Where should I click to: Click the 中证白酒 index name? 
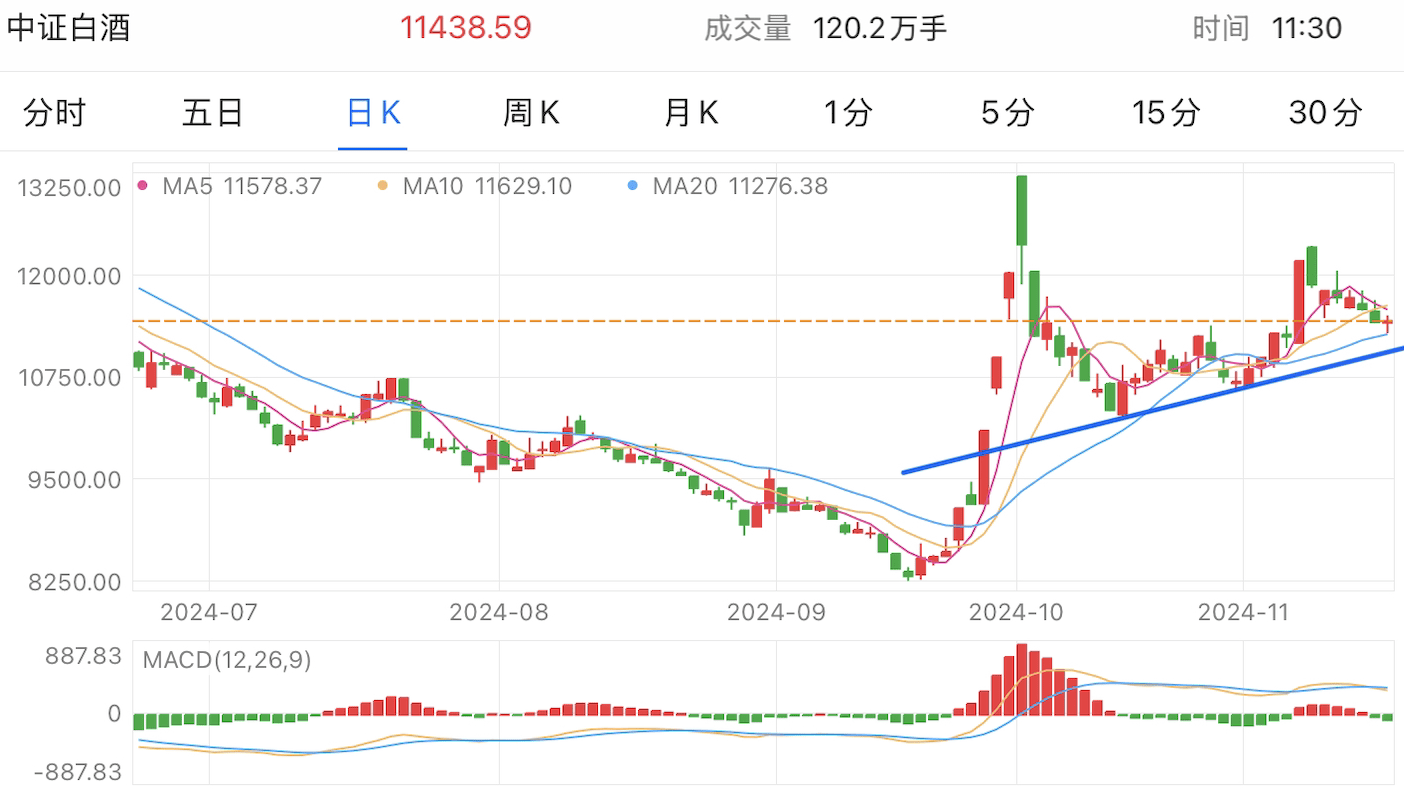[69, 27]
